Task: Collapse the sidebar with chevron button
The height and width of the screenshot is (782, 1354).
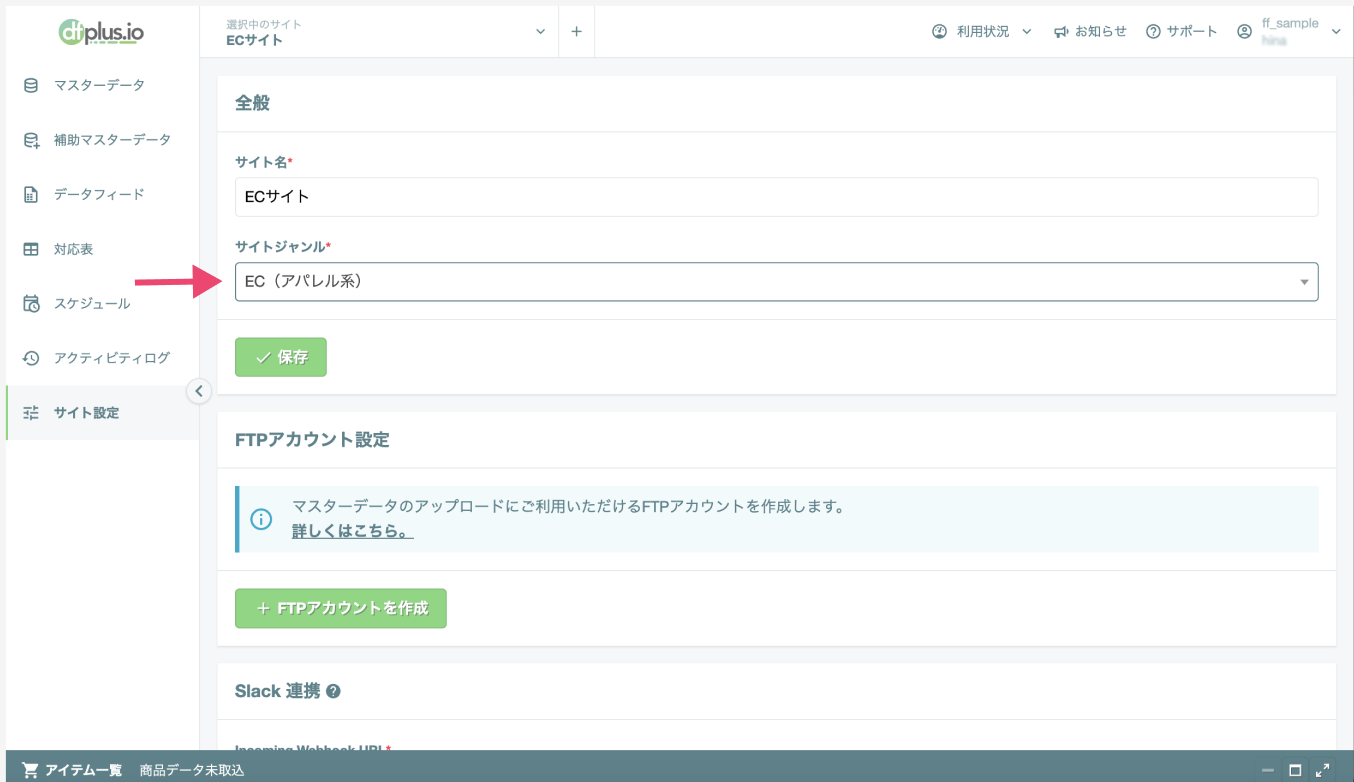Action: click(199, 391)
